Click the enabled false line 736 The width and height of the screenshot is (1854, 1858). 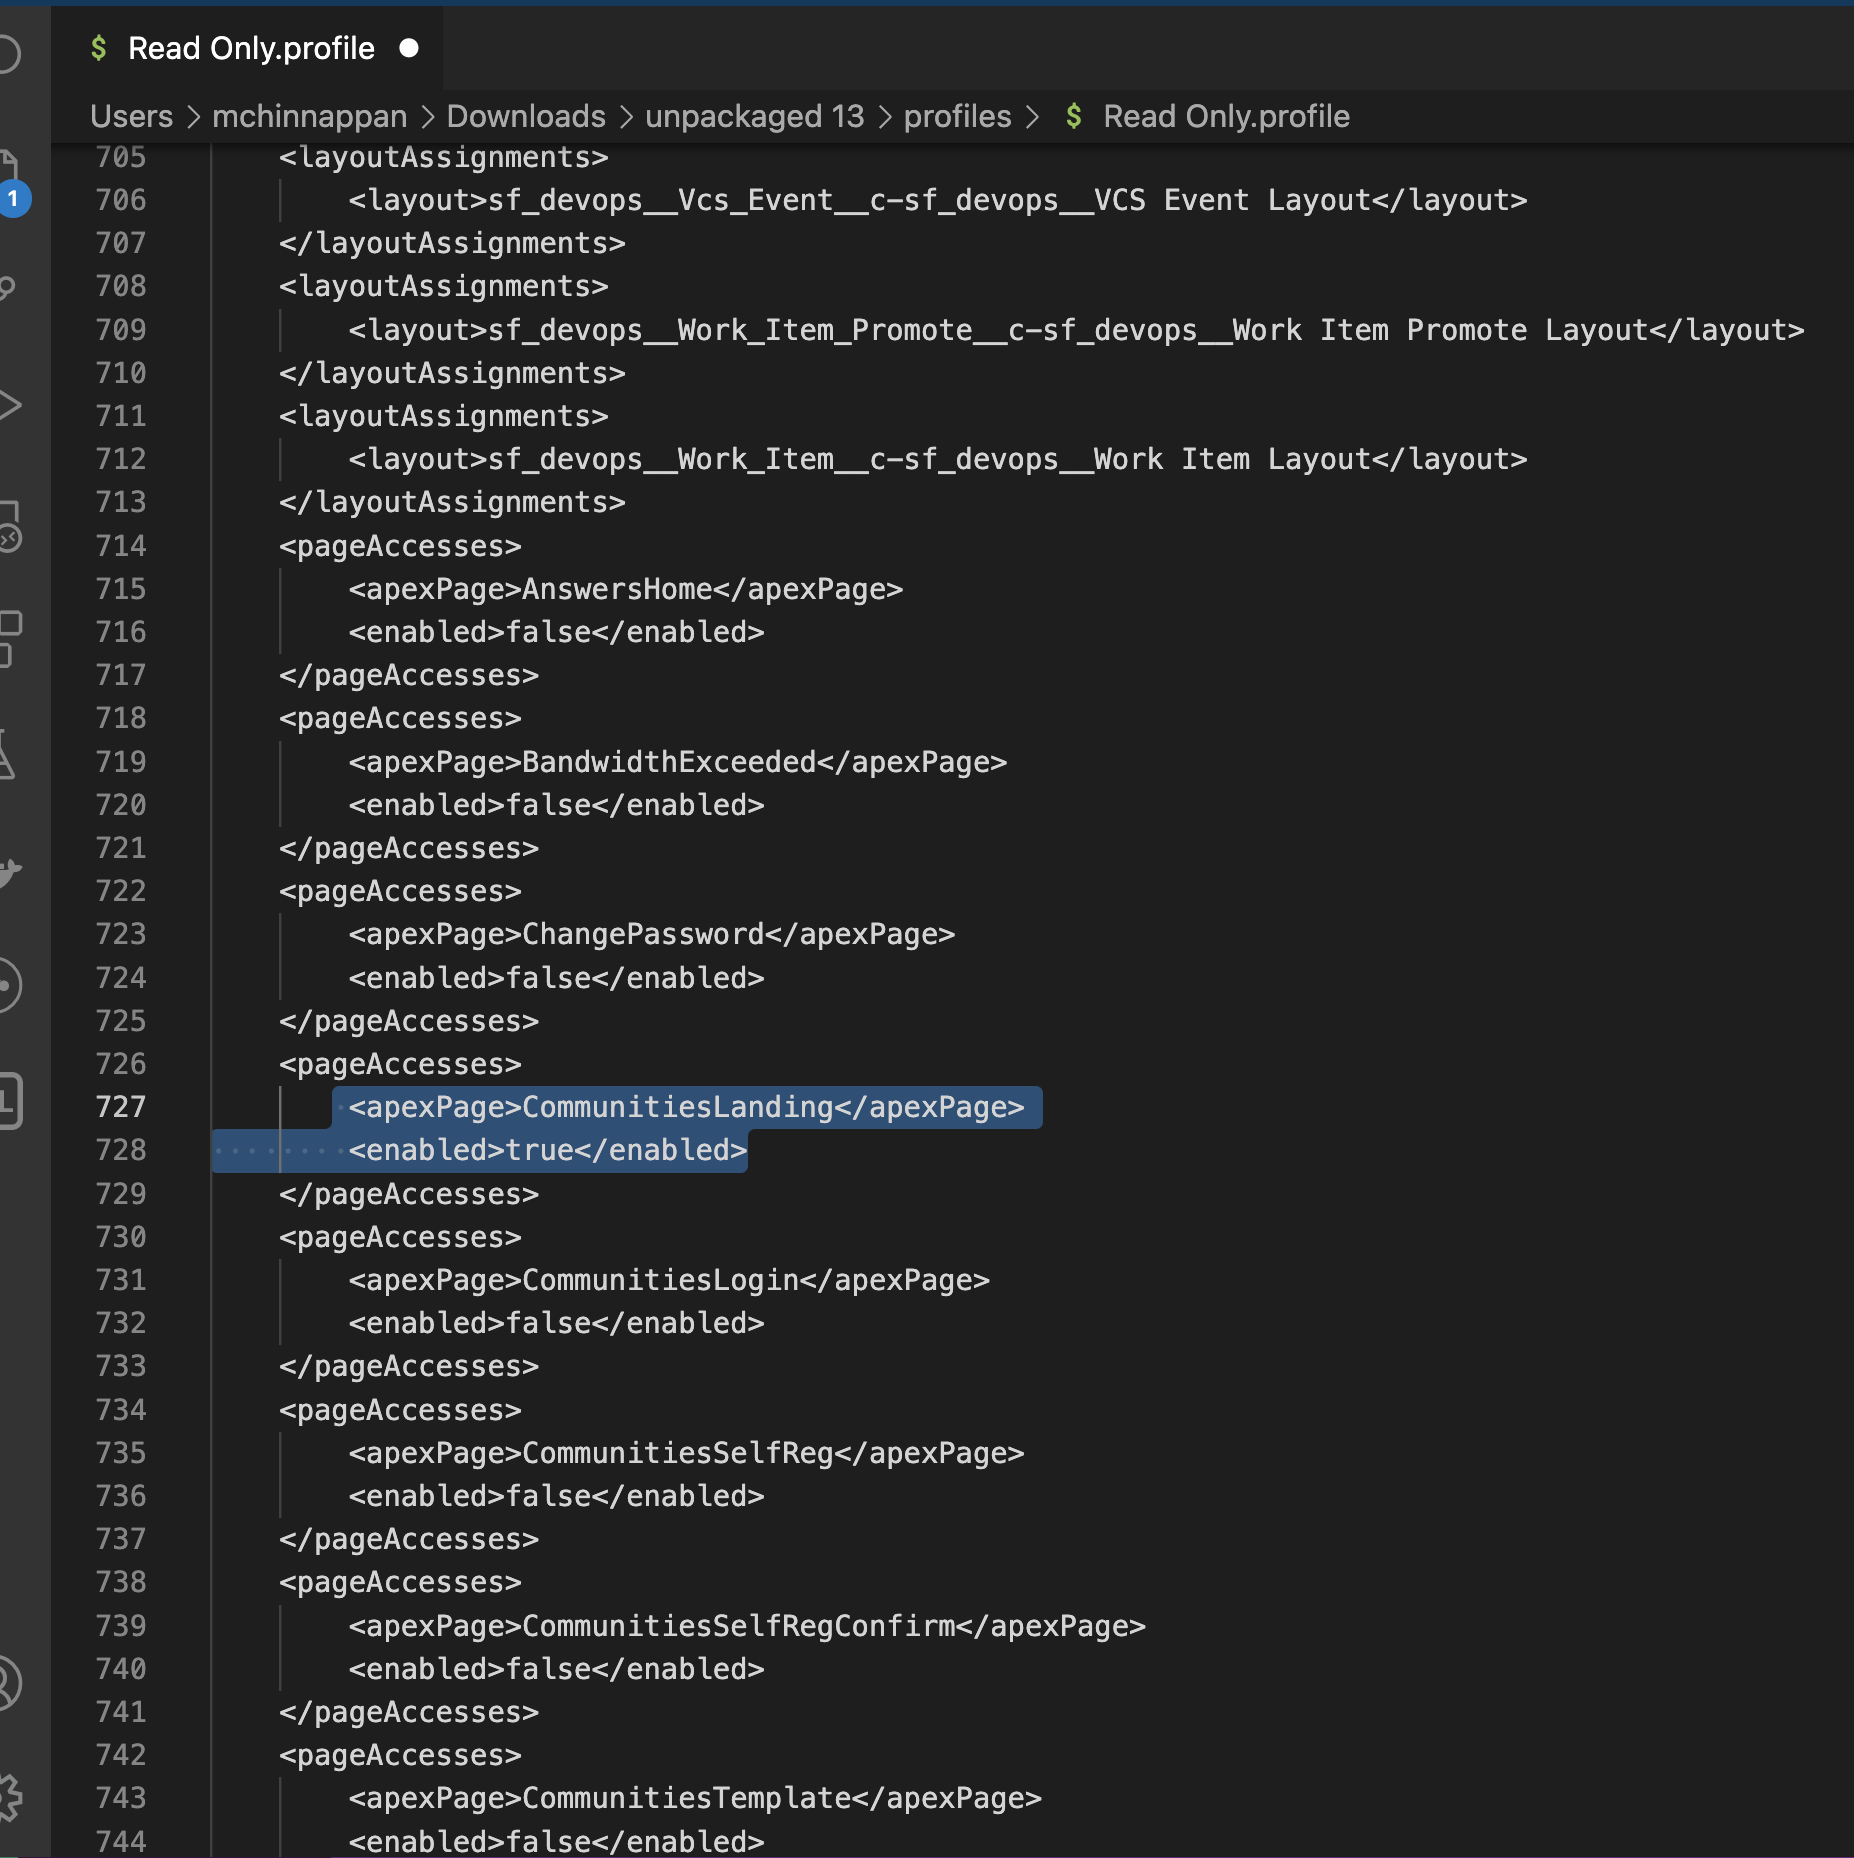[556, 1496]
